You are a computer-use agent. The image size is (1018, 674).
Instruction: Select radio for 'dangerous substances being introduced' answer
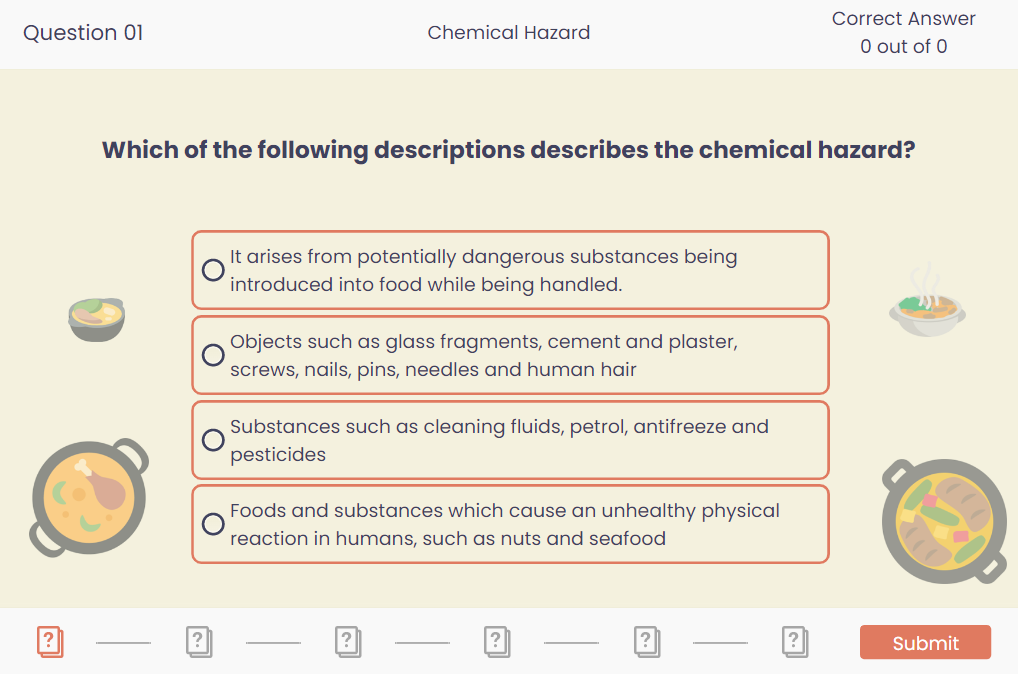point(213,270)
